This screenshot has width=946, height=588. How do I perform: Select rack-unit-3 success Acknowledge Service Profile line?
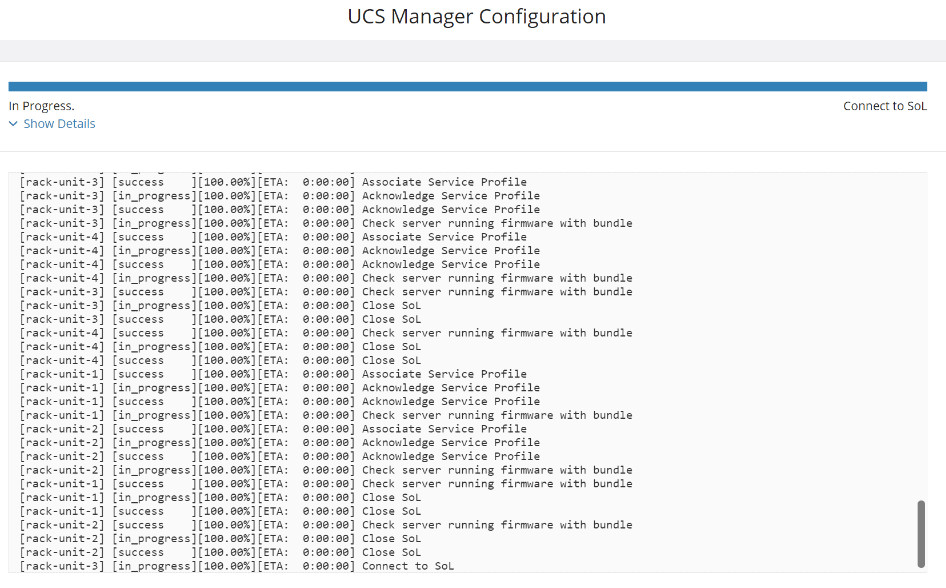[280, 210]
